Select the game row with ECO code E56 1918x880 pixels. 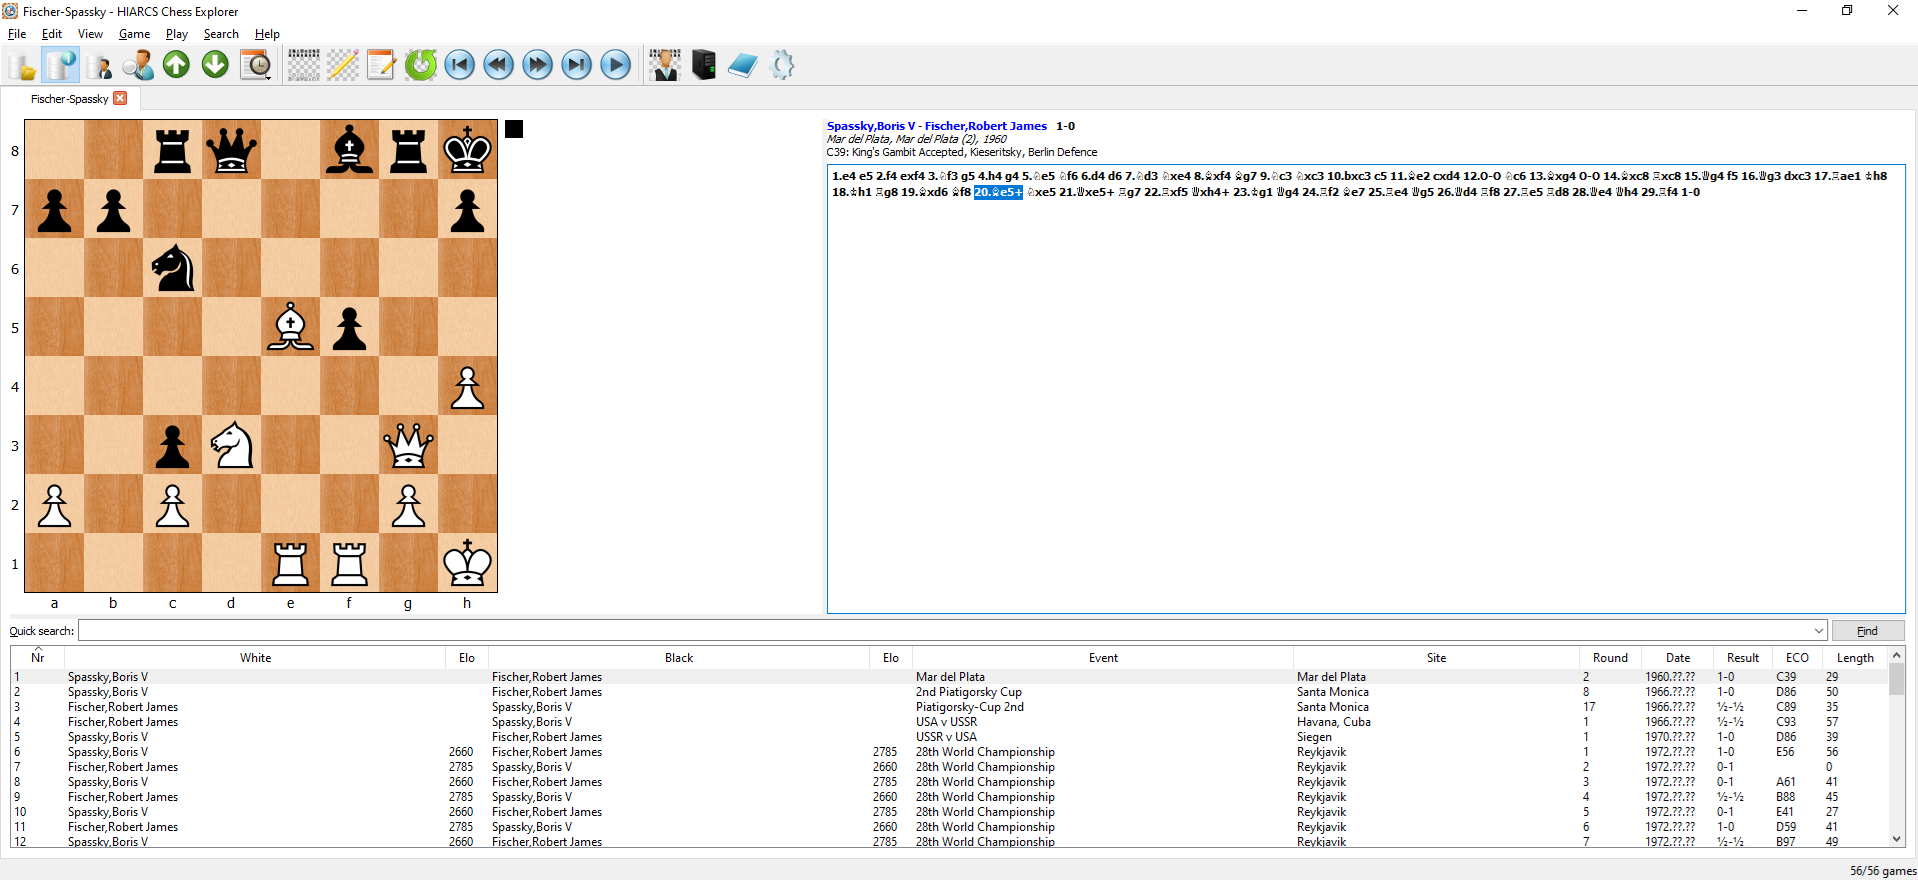click(950, 752)
